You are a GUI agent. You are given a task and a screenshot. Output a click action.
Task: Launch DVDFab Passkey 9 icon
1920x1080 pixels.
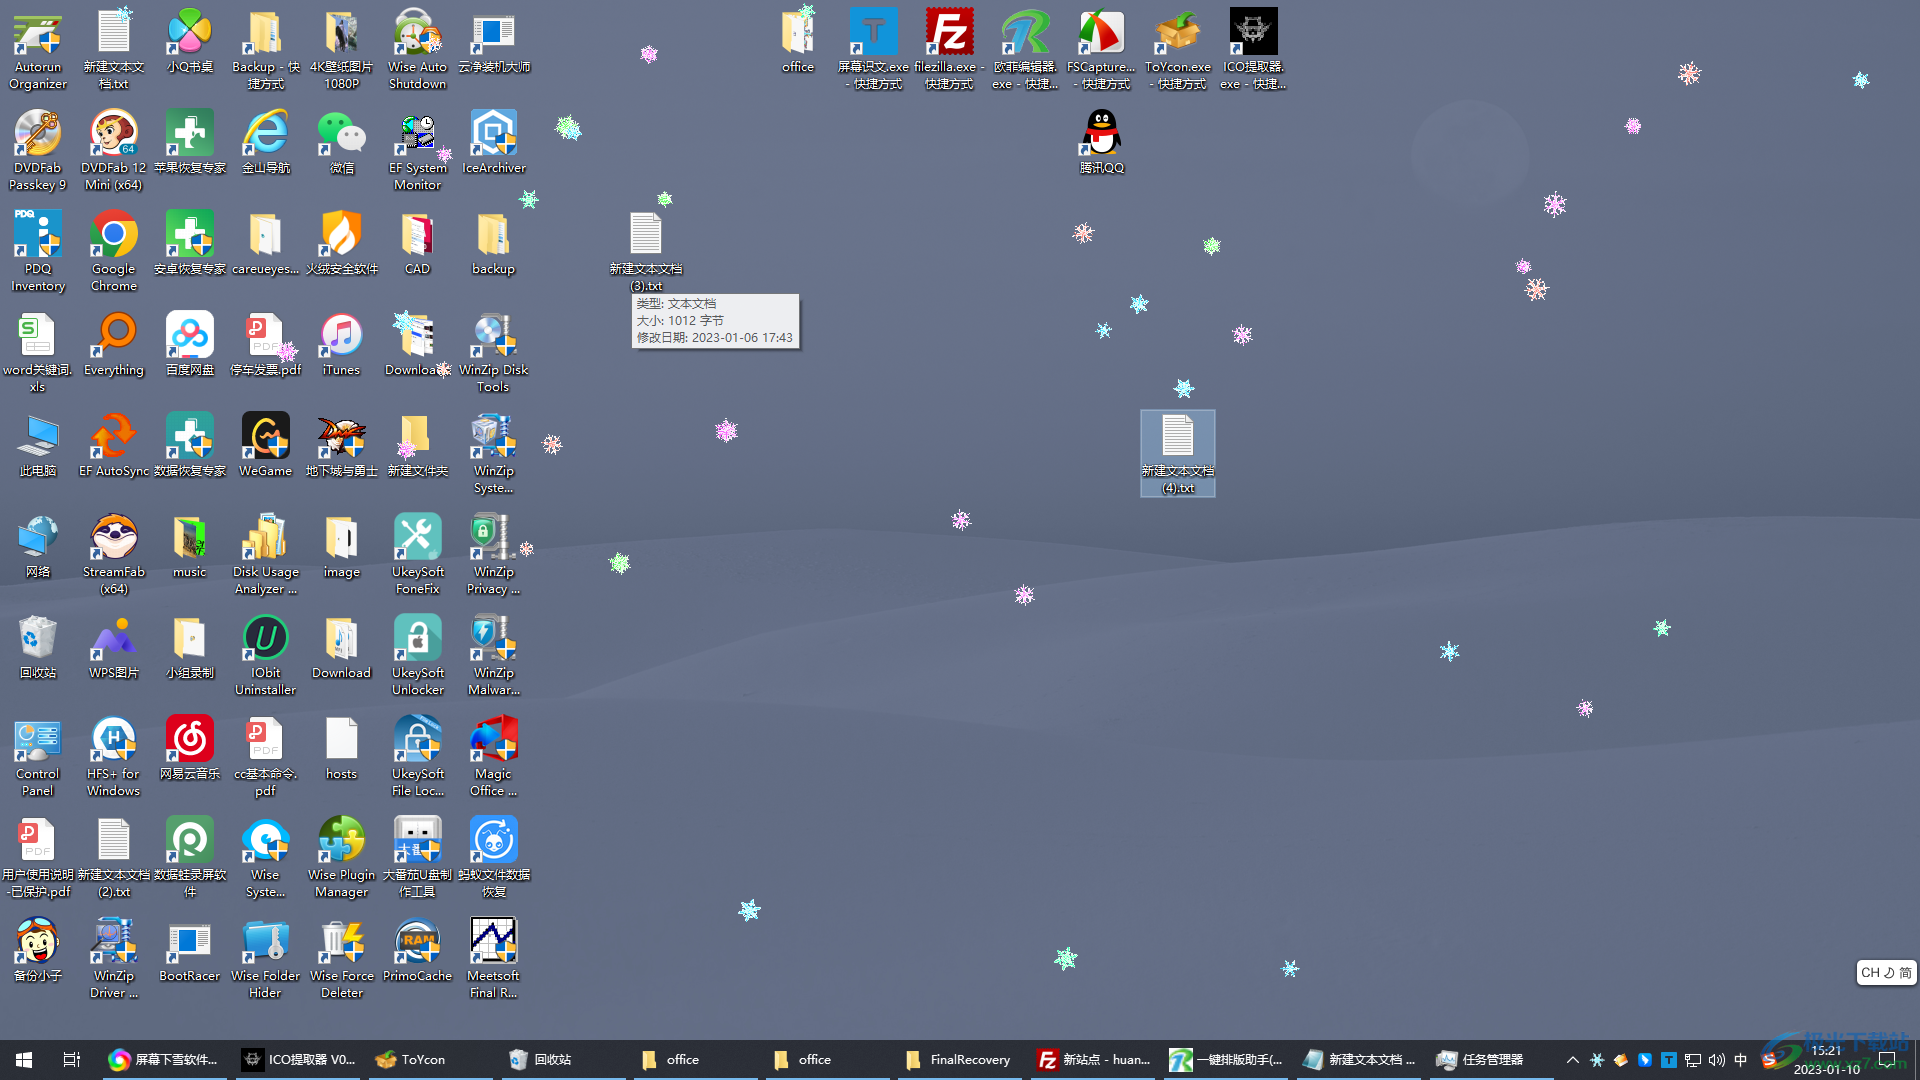38,151
